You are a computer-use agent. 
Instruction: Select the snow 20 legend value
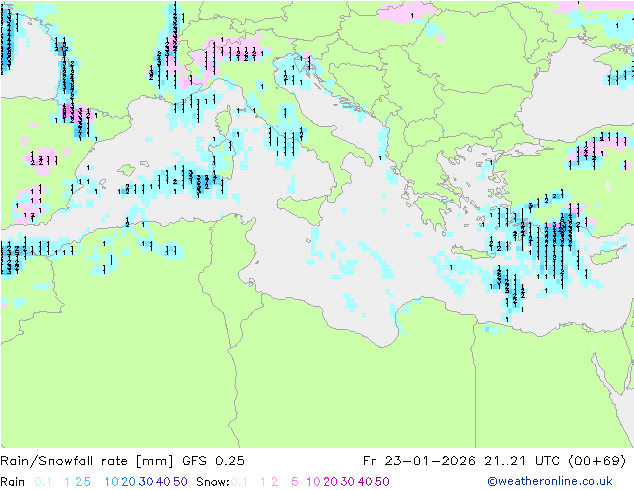tap(330, 482)
